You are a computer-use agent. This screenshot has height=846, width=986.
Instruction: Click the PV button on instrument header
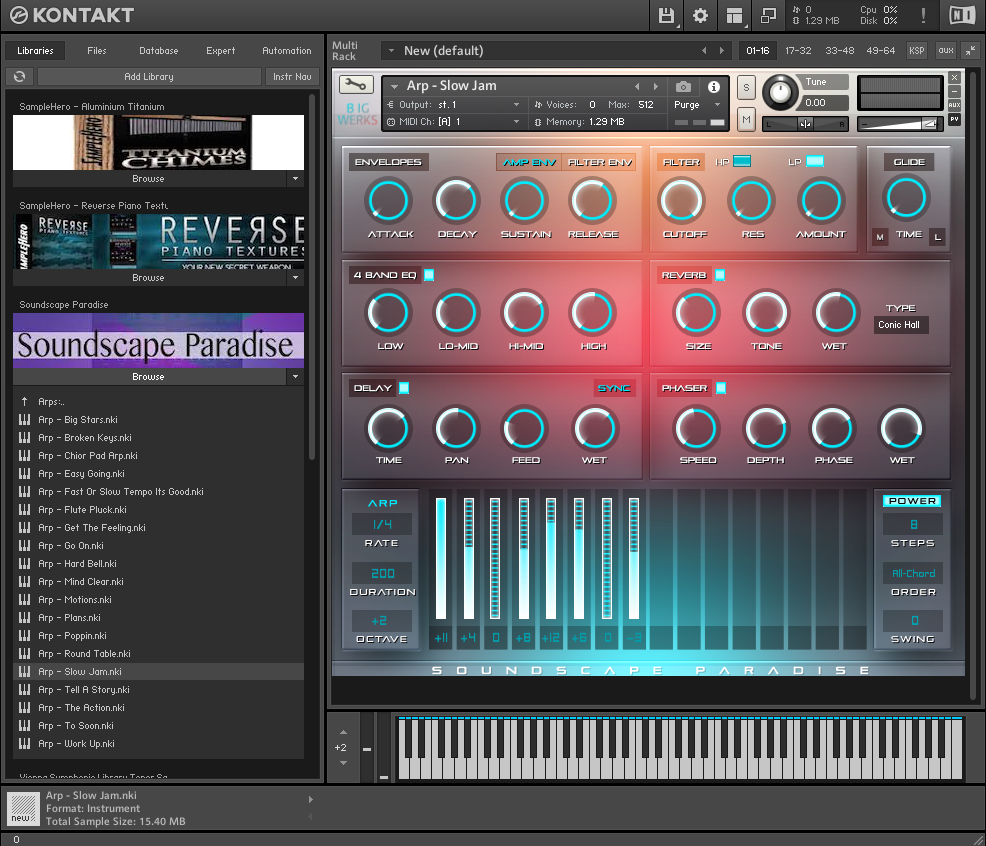[x=955, y=119]
